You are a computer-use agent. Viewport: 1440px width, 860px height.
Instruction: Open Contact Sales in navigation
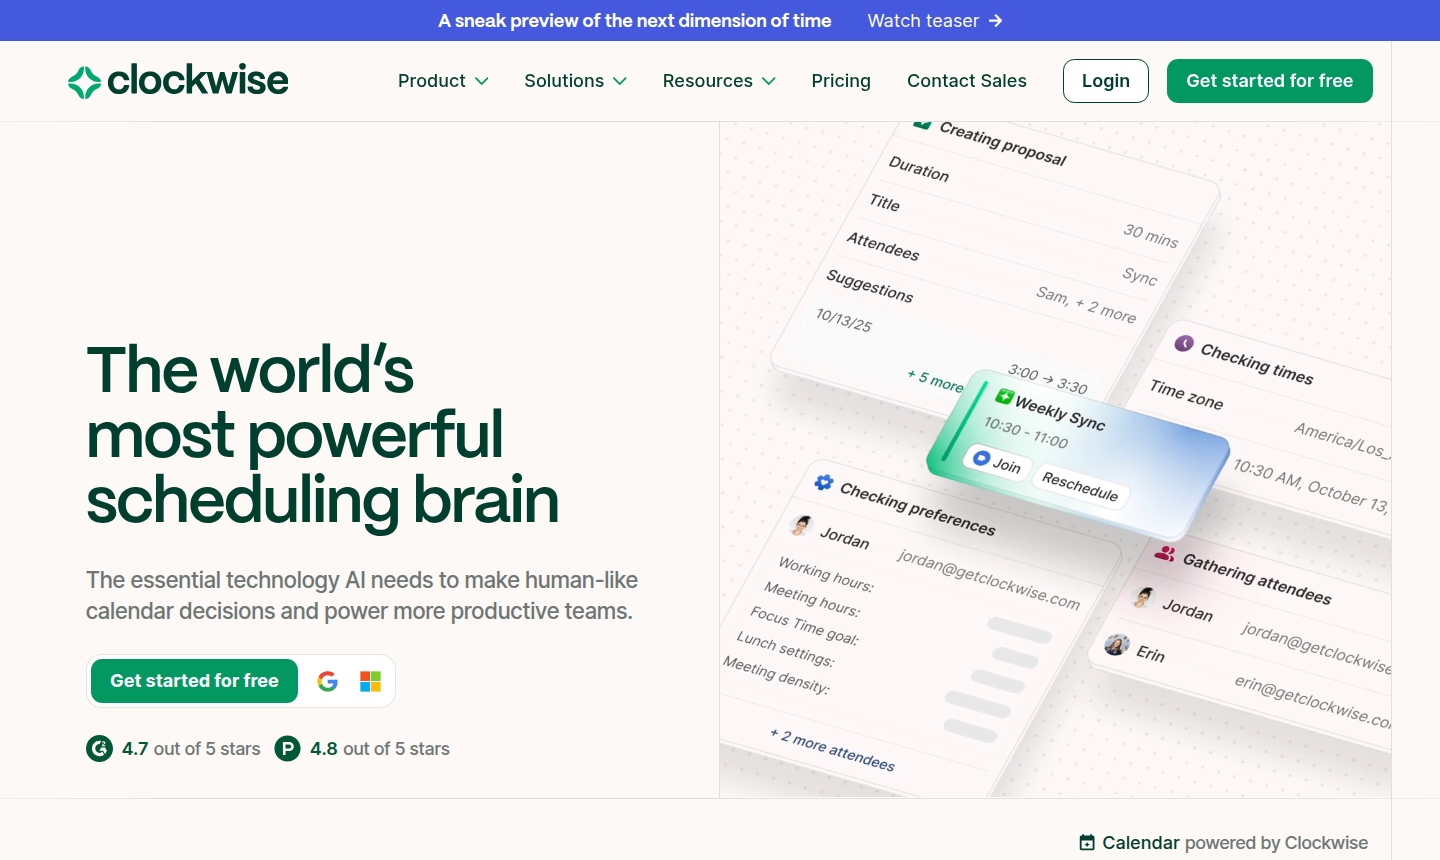point(966,81)
